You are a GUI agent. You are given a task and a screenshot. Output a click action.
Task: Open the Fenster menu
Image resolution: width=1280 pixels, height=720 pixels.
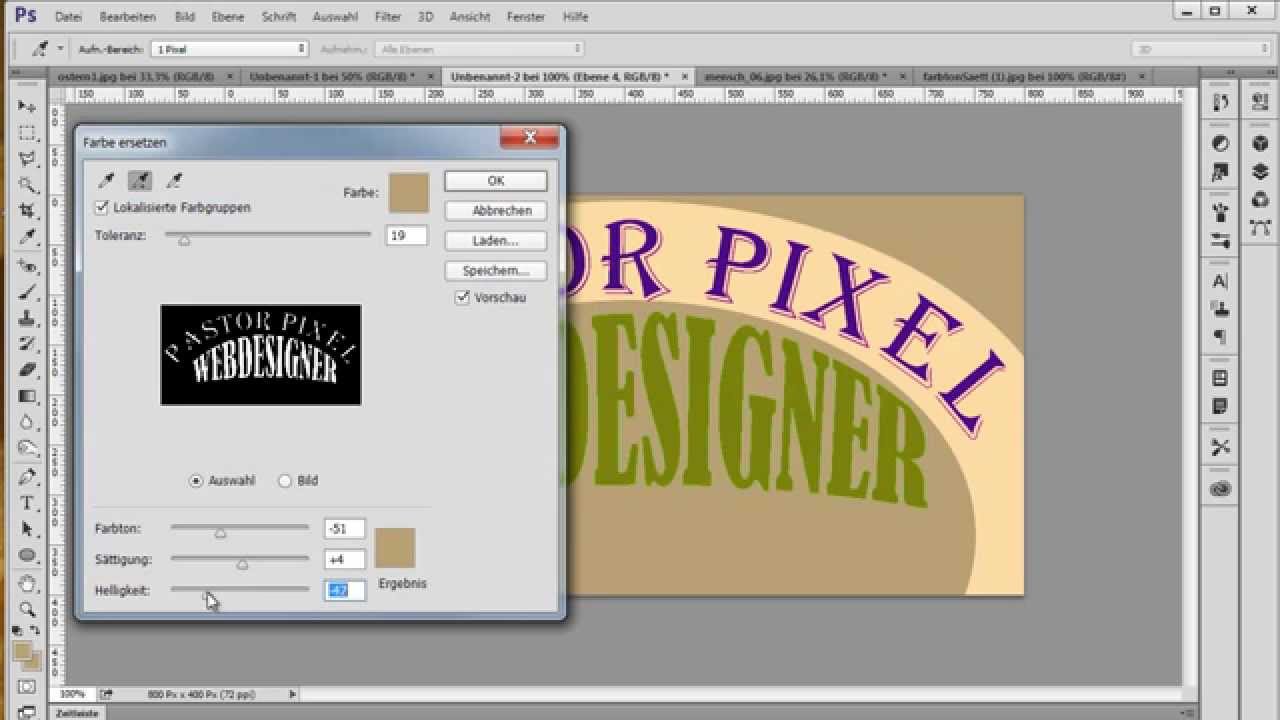526,17
